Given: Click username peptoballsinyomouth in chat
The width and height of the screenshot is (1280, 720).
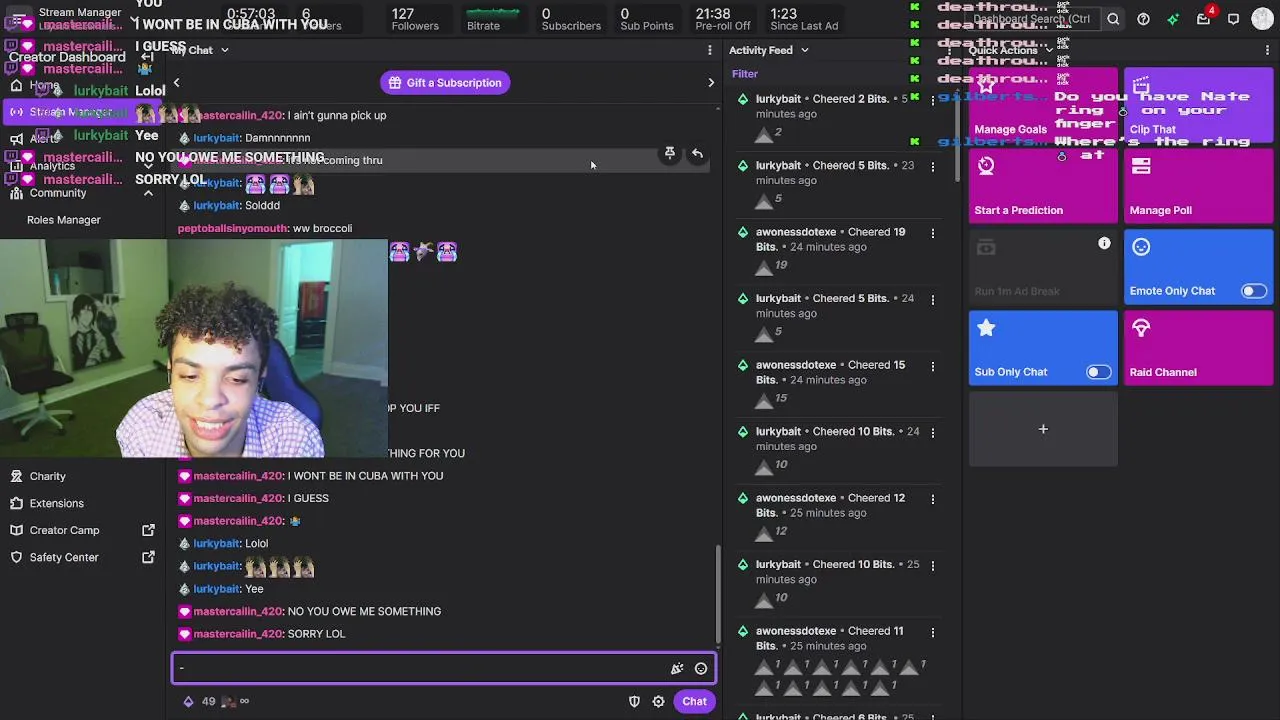Looking at the screenshot, I should tap(232, 229).
